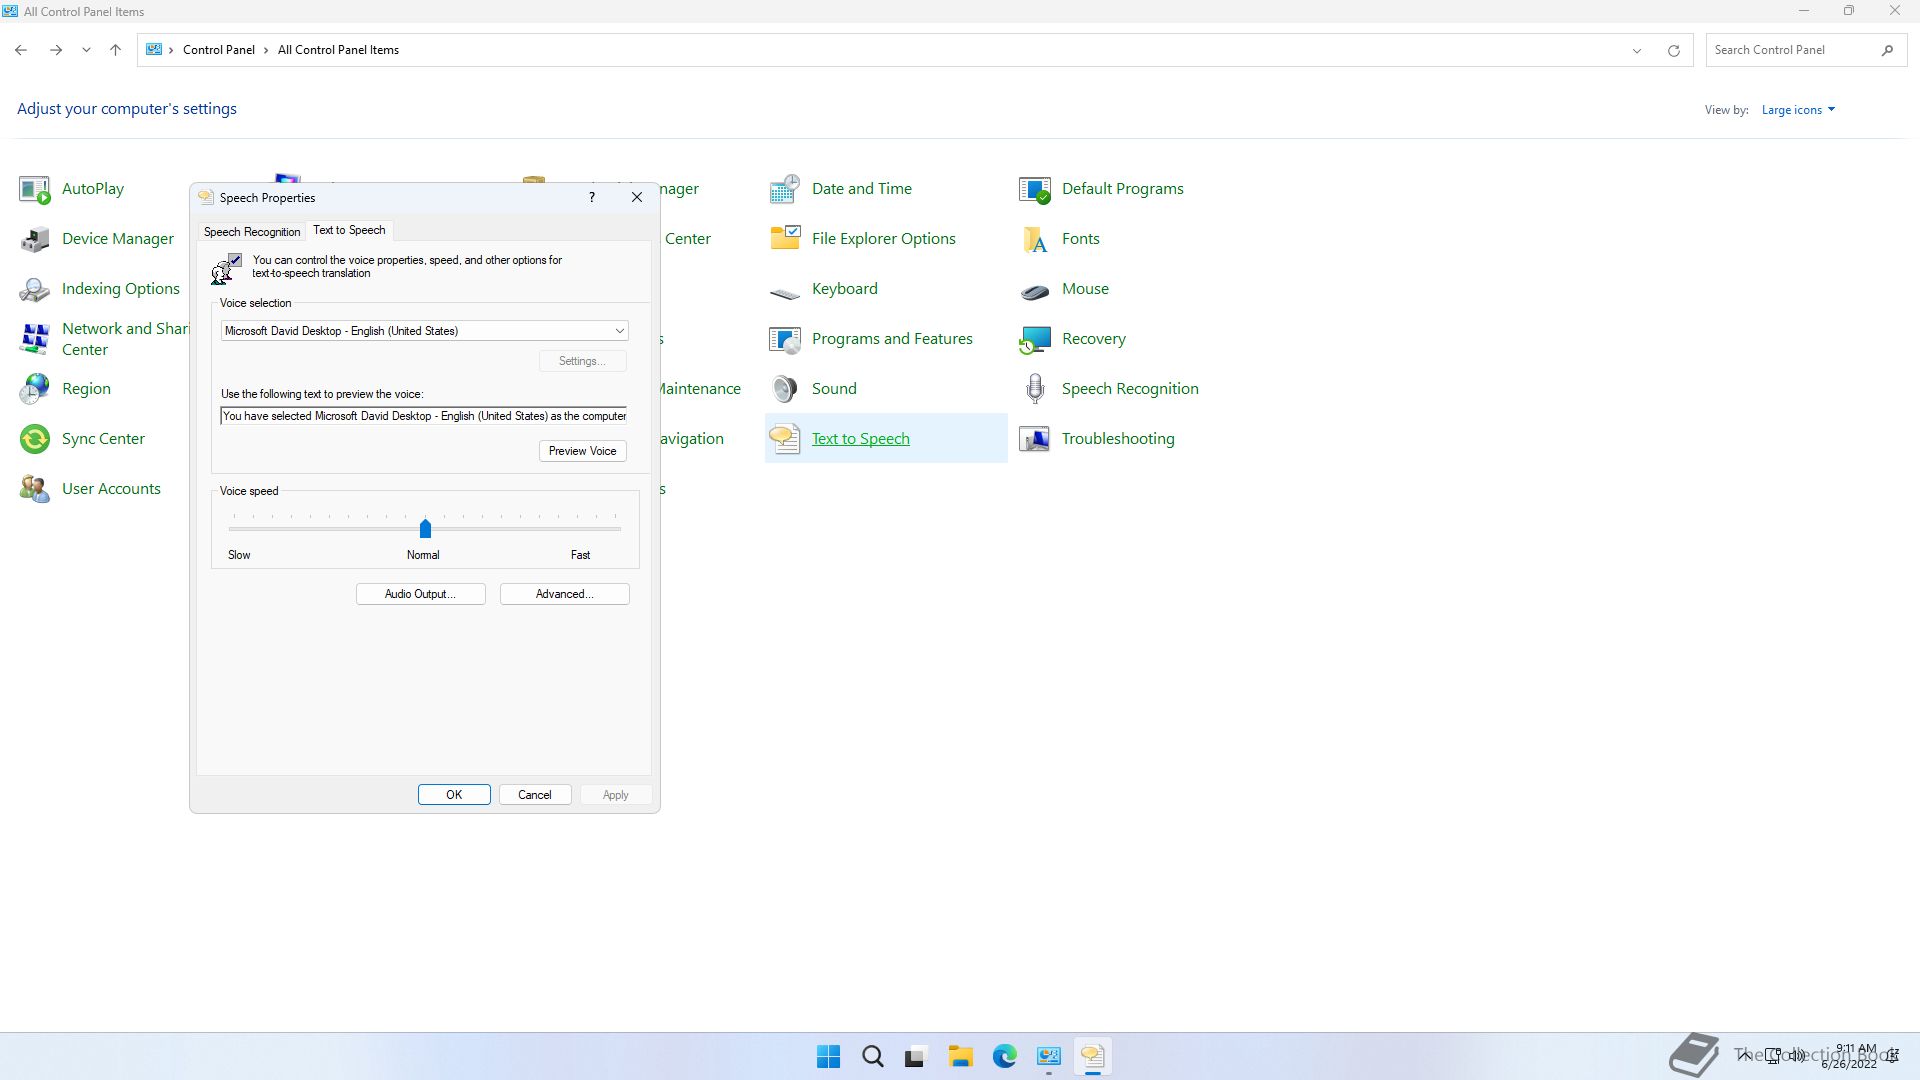The image size is (1920, 1080).
Task: Open taskbar Search magnifier icon
Action: coord(872,1057)
